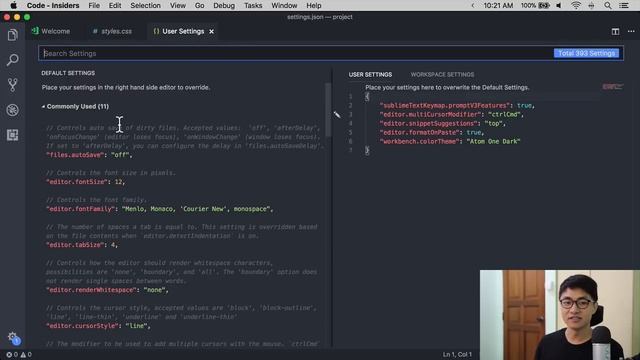Click the "editor.fontFamily" setting line

pyautogui.click(x=159, y=209)
